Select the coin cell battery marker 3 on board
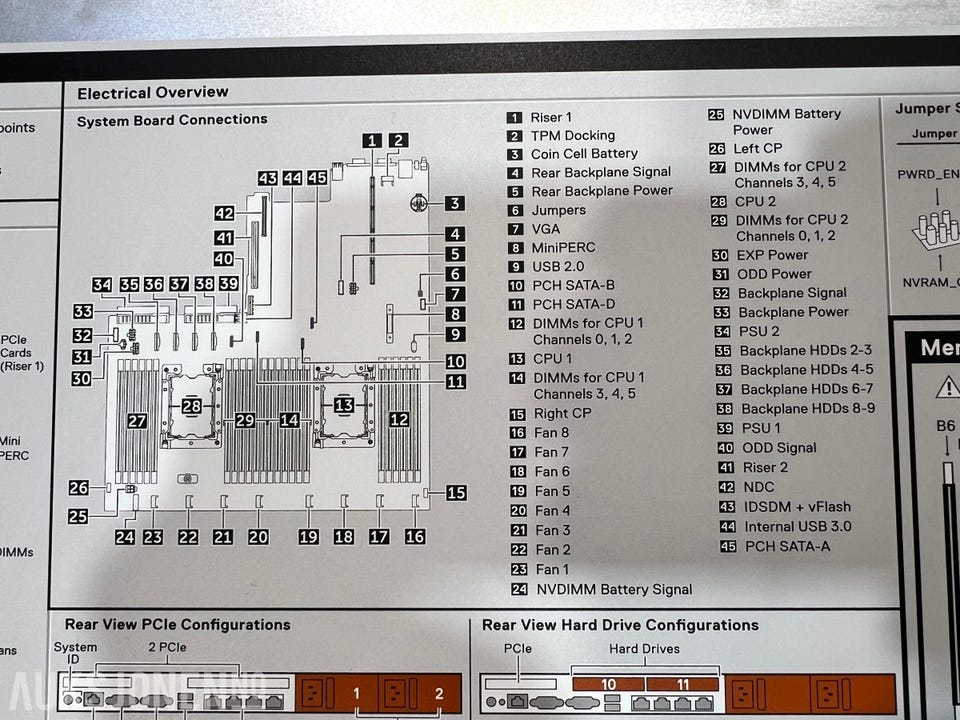Image resolution: width=960 pixels, height=720 pixels. pyautogui.click(x=454, y=204)
